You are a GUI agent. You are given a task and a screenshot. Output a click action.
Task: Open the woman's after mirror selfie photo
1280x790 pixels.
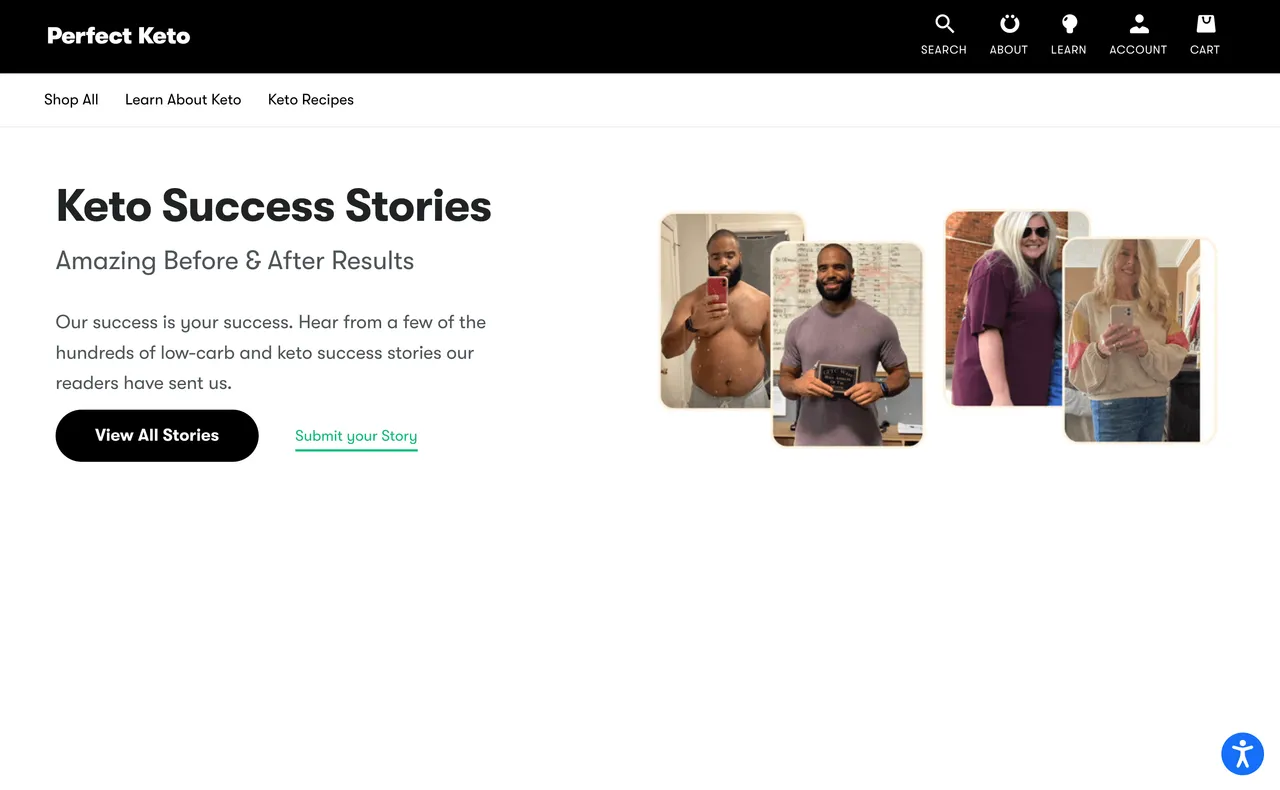1138,340
